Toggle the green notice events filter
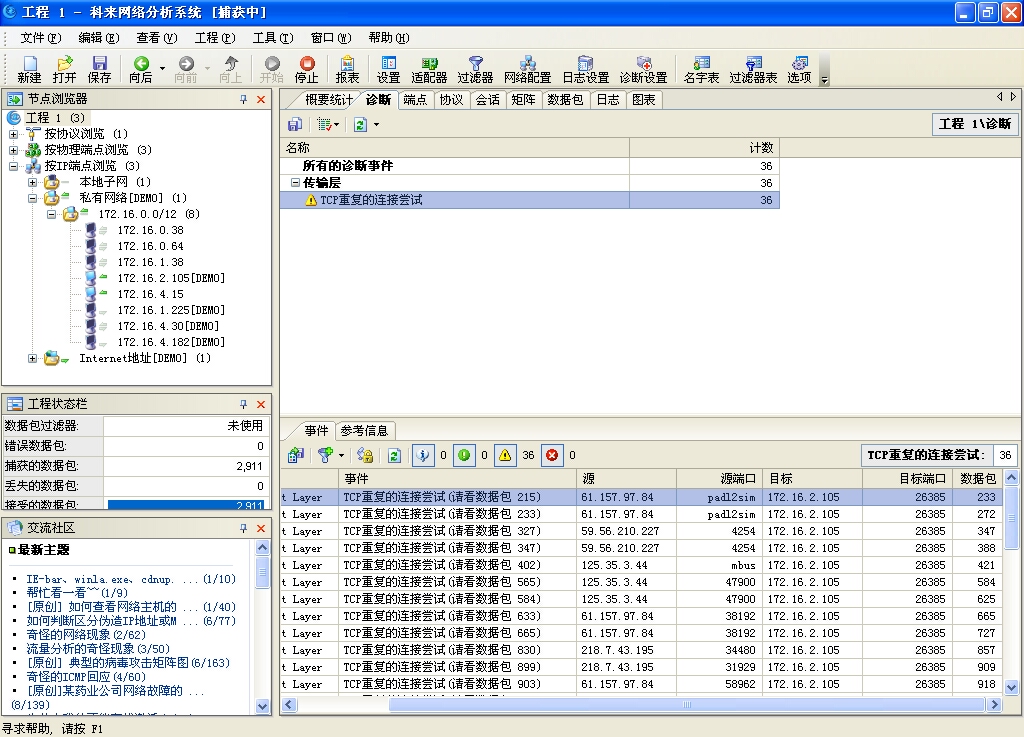Image resolution: width=1024 pixels, height=737 pixels. coord(465,456)
